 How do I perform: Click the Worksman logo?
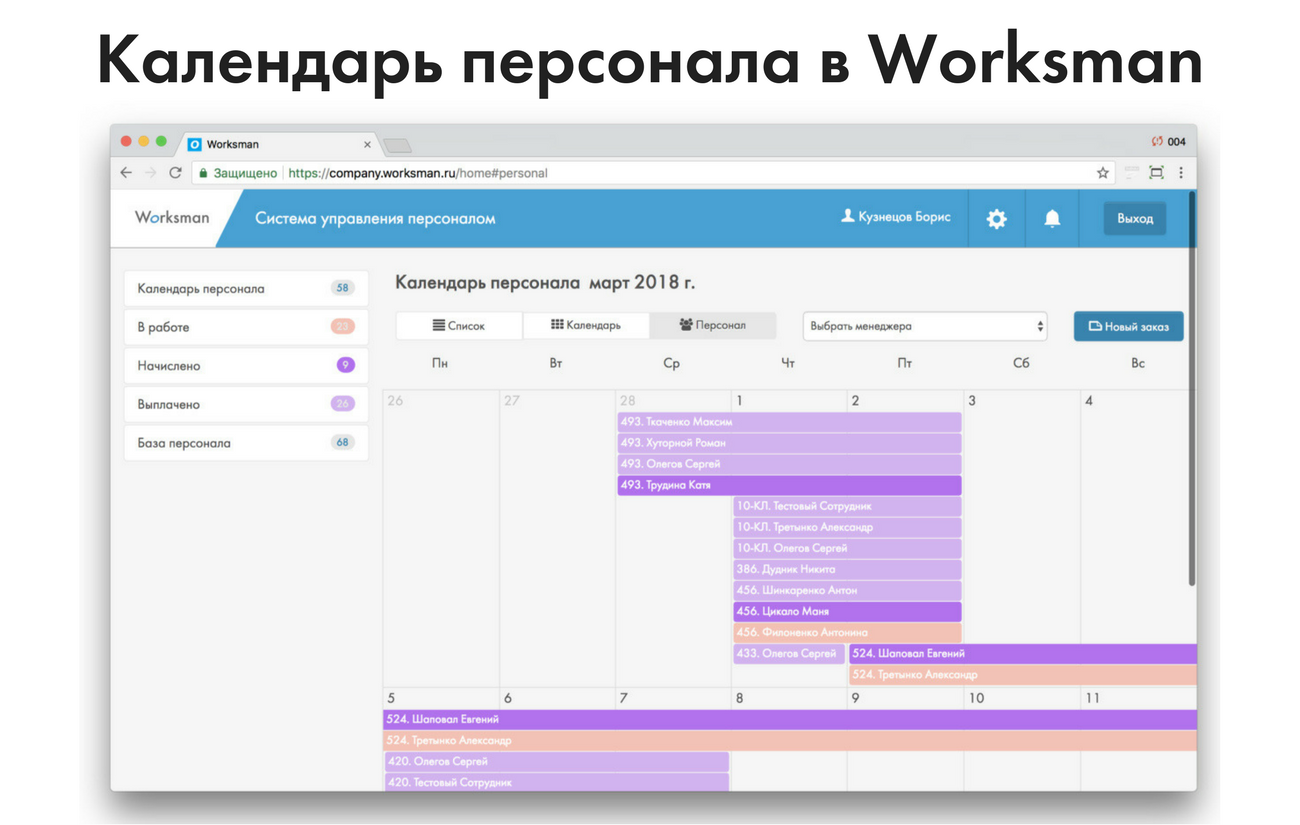172,217
